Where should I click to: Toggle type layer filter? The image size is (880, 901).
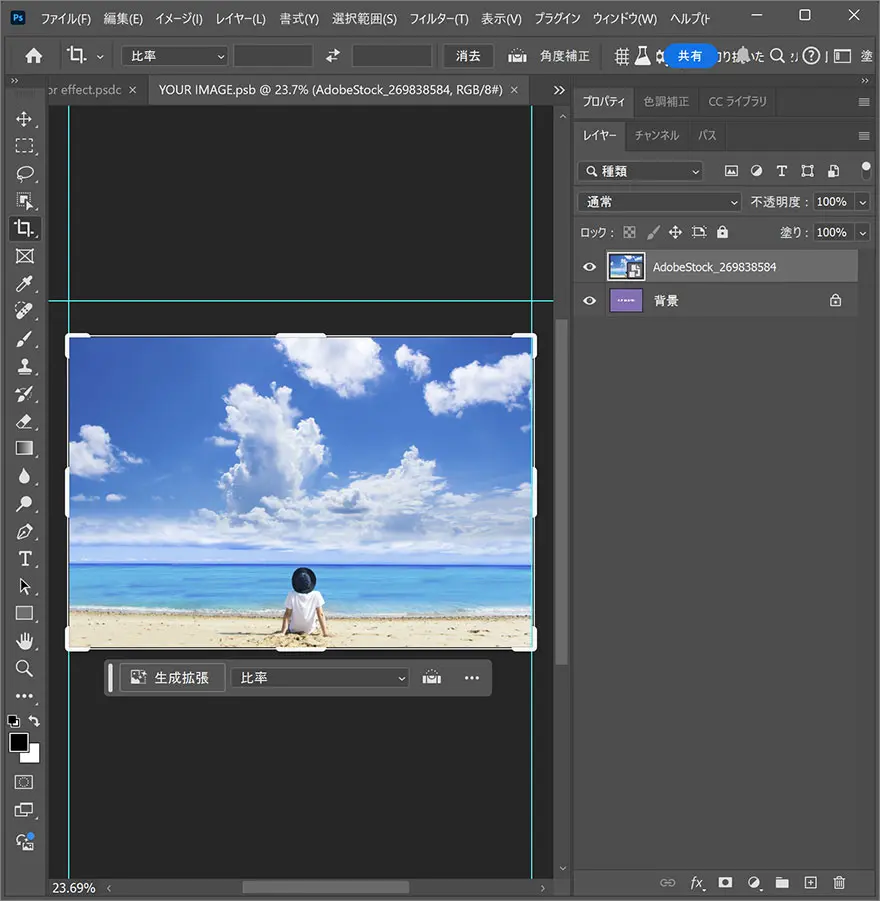coord(782,171)
